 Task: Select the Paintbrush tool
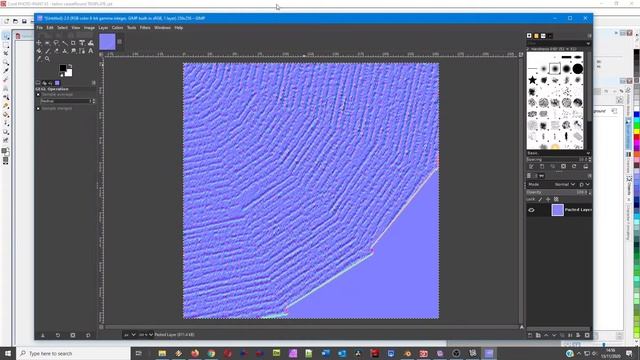pos(47,51)
